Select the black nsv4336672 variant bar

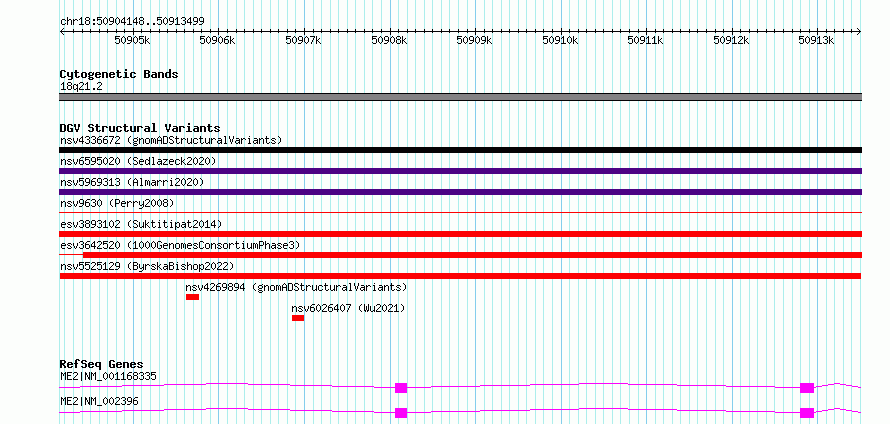pos(461,150)
